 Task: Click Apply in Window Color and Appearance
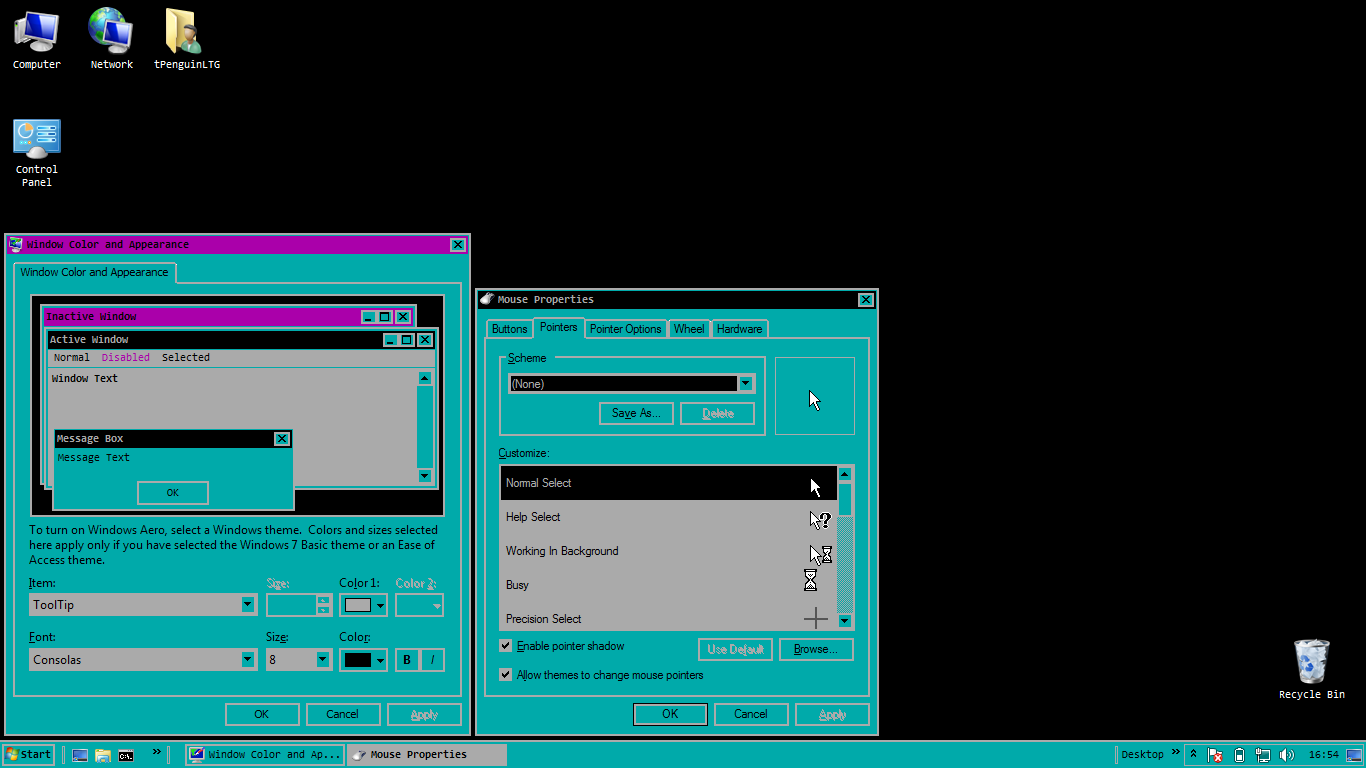[x=424, y=714]
